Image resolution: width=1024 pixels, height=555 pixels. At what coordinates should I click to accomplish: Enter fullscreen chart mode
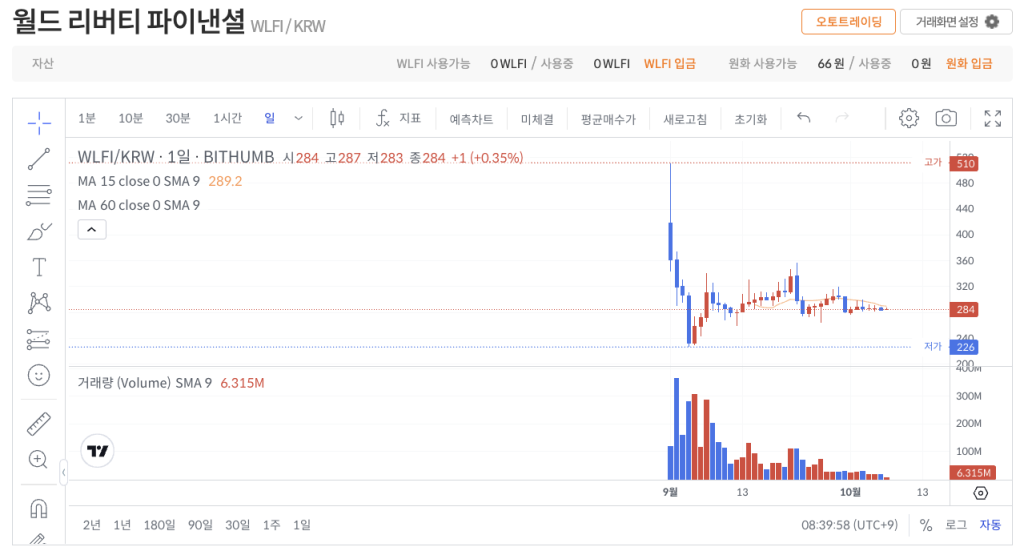point(992,118)
